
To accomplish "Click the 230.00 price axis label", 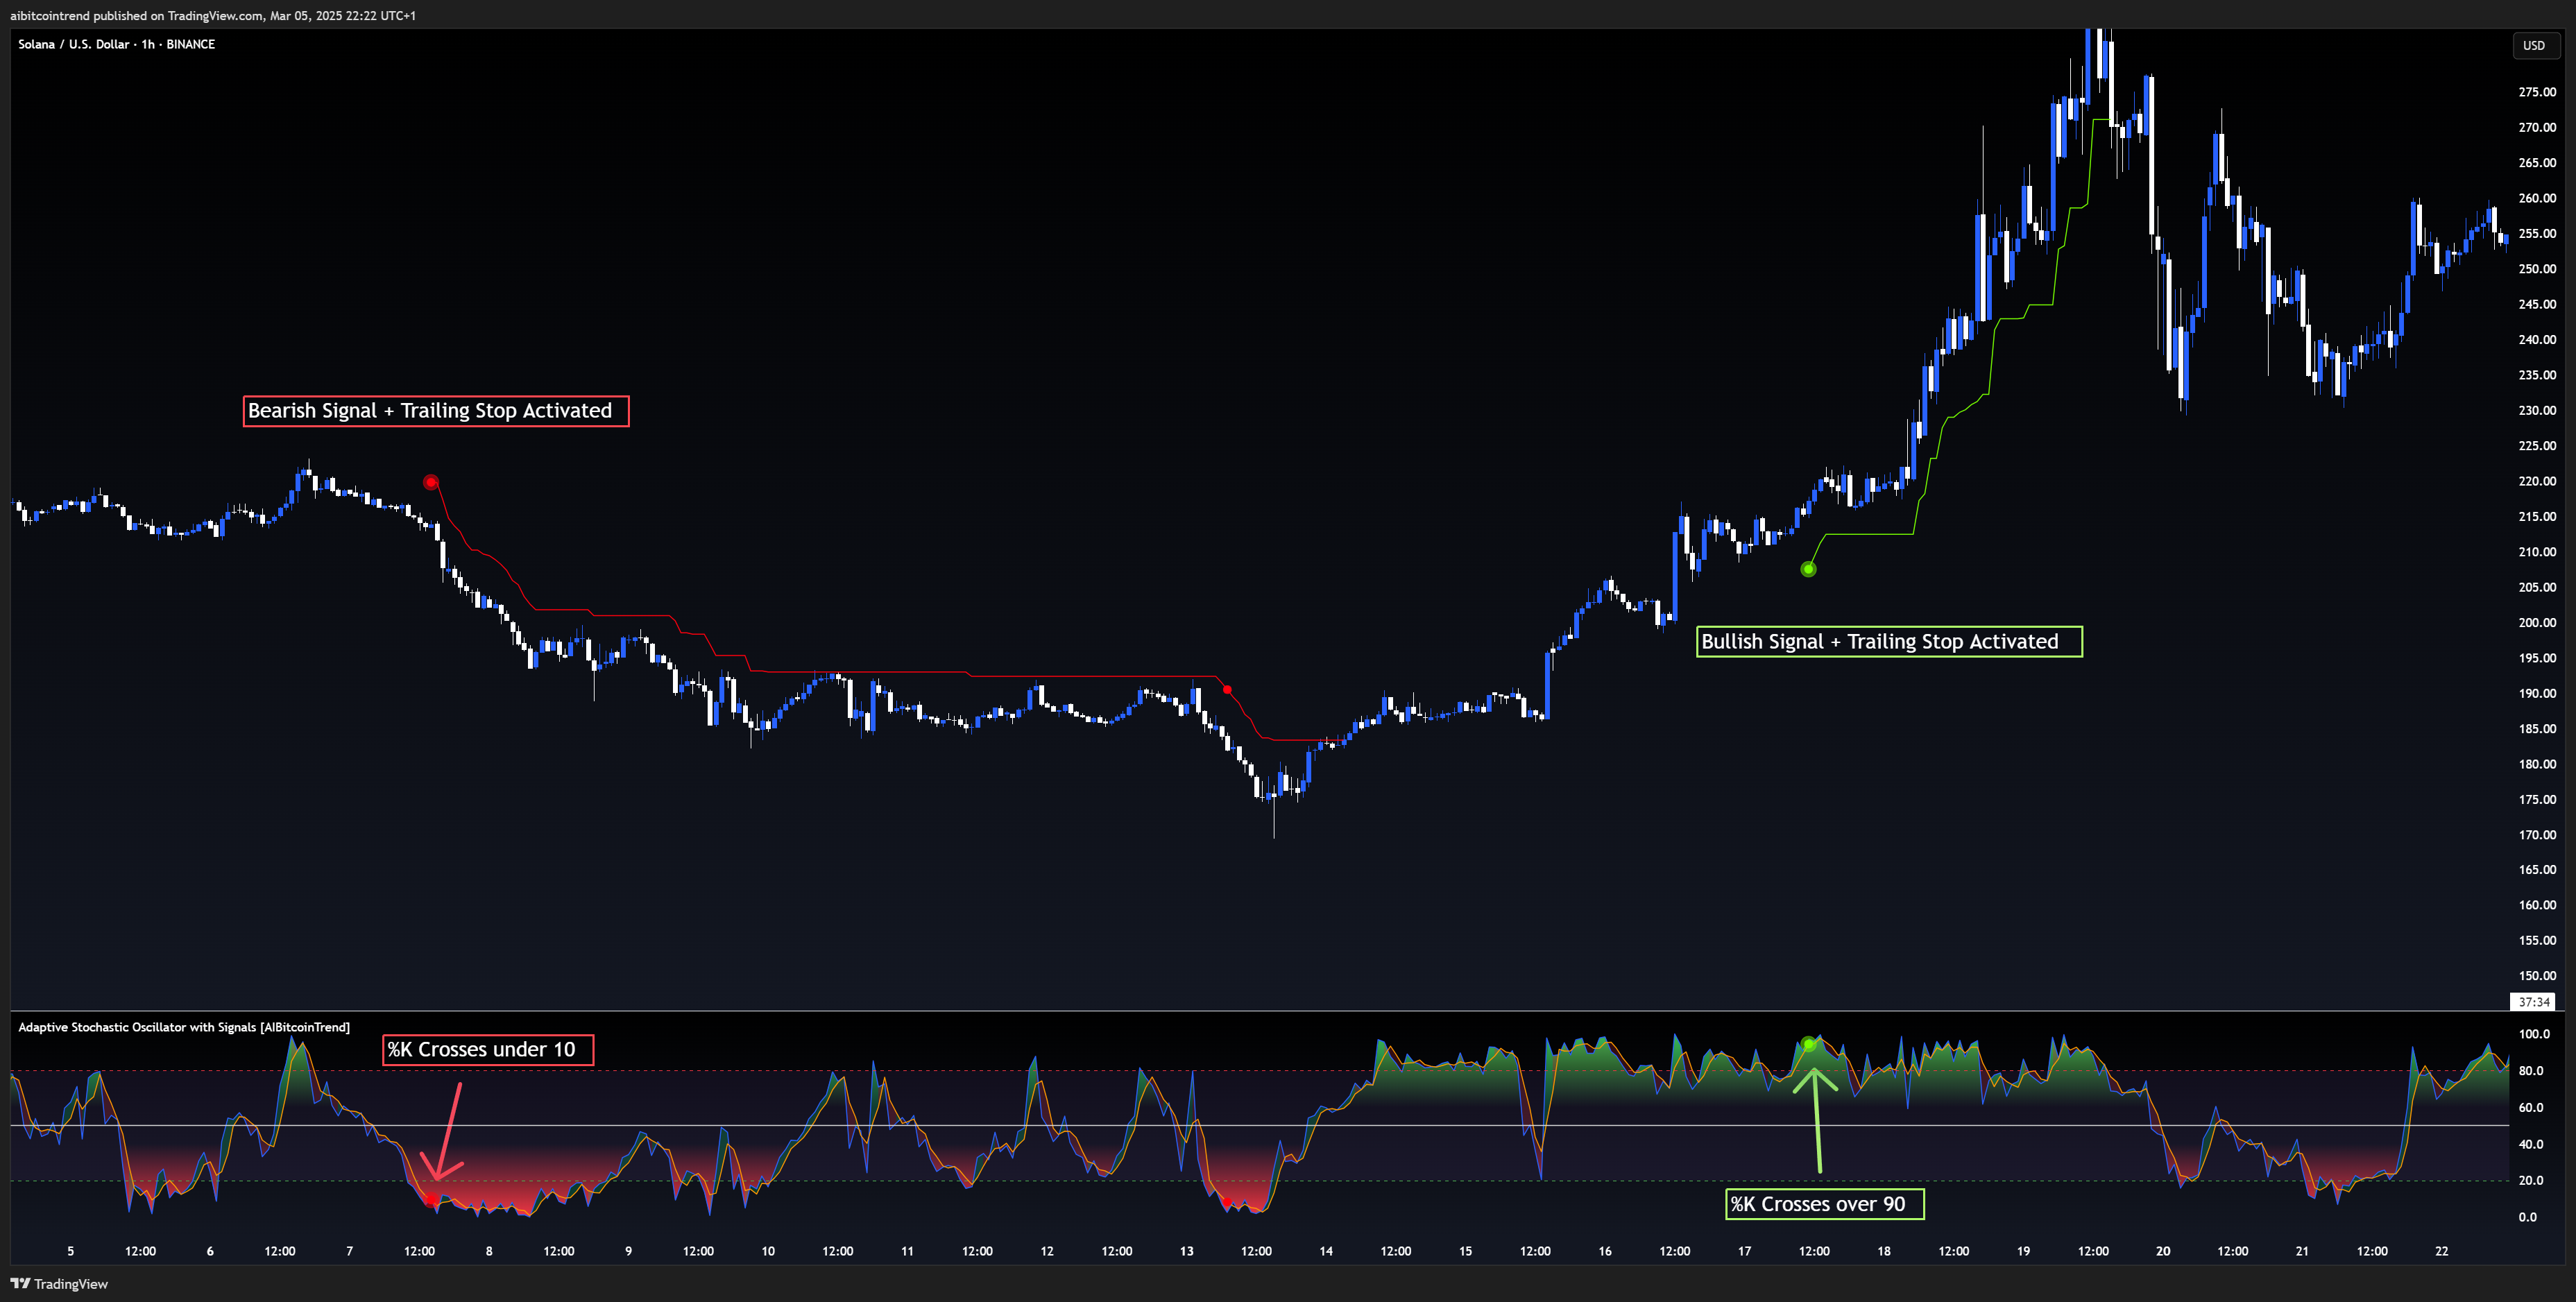I will pos(2537,410).
